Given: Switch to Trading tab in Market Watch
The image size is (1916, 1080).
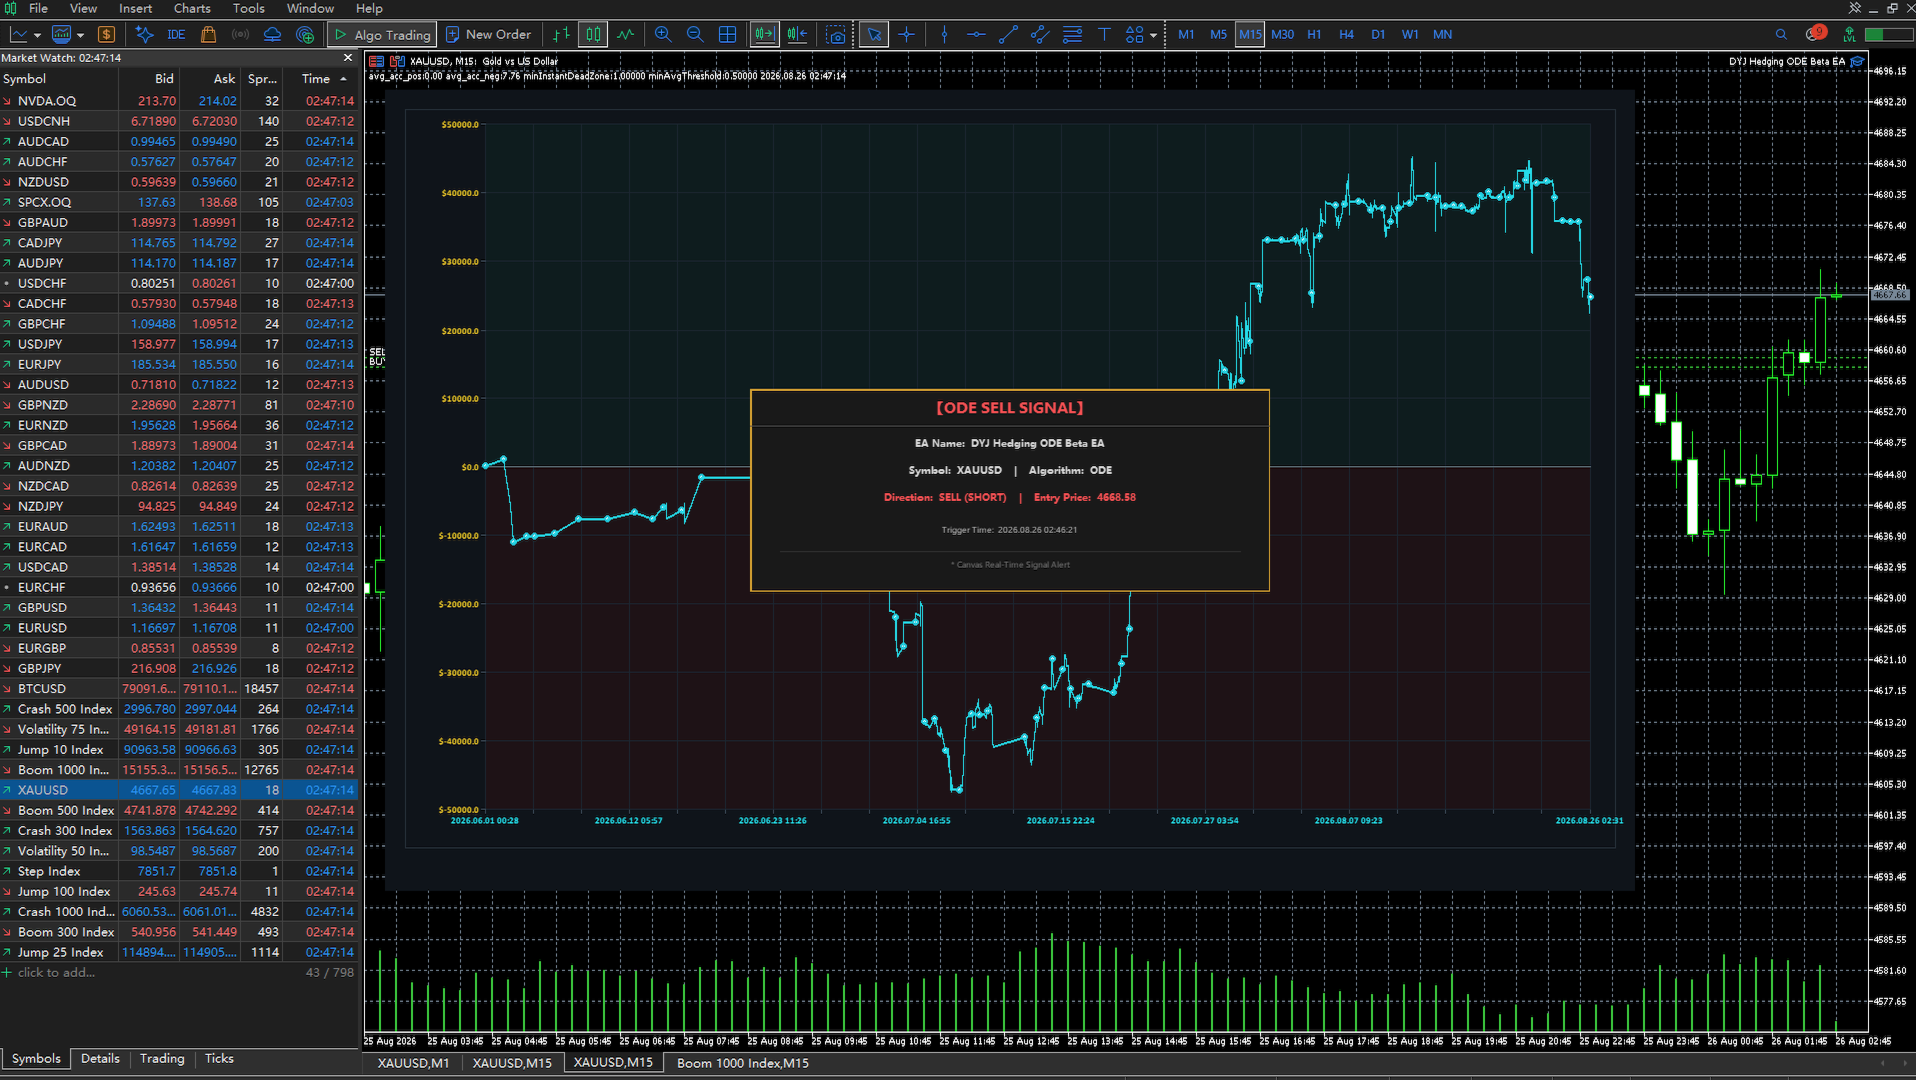Looking at the screenshot, I should (x=162, y=1058).
